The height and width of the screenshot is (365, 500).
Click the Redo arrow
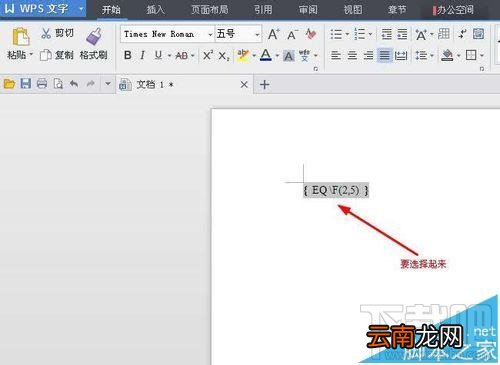(90, 84)
